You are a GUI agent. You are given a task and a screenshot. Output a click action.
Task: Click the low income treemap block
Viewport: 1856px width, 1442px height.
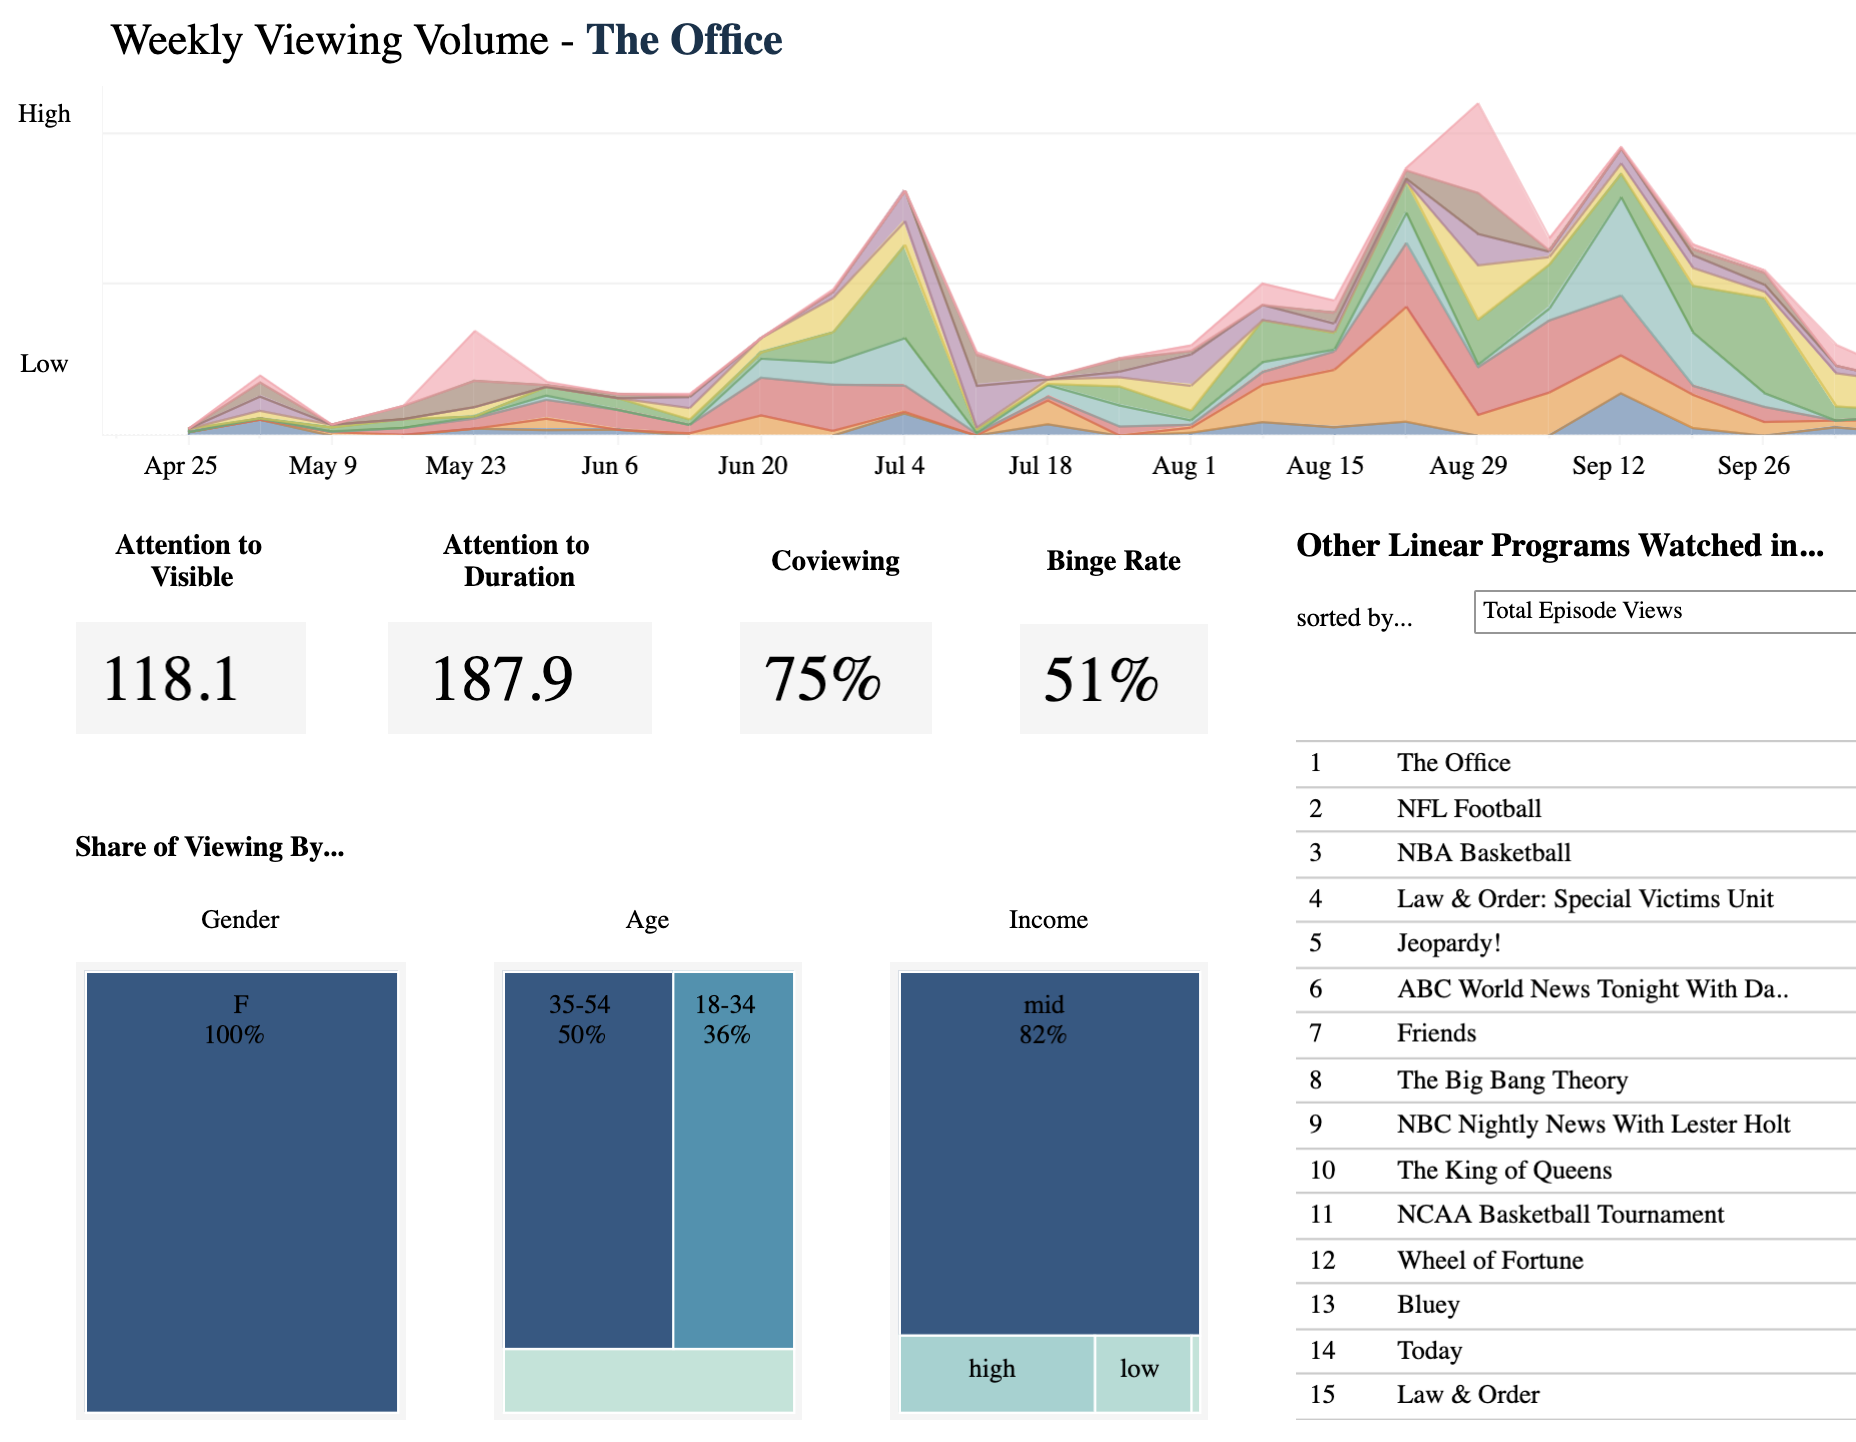[1143, 1374]
